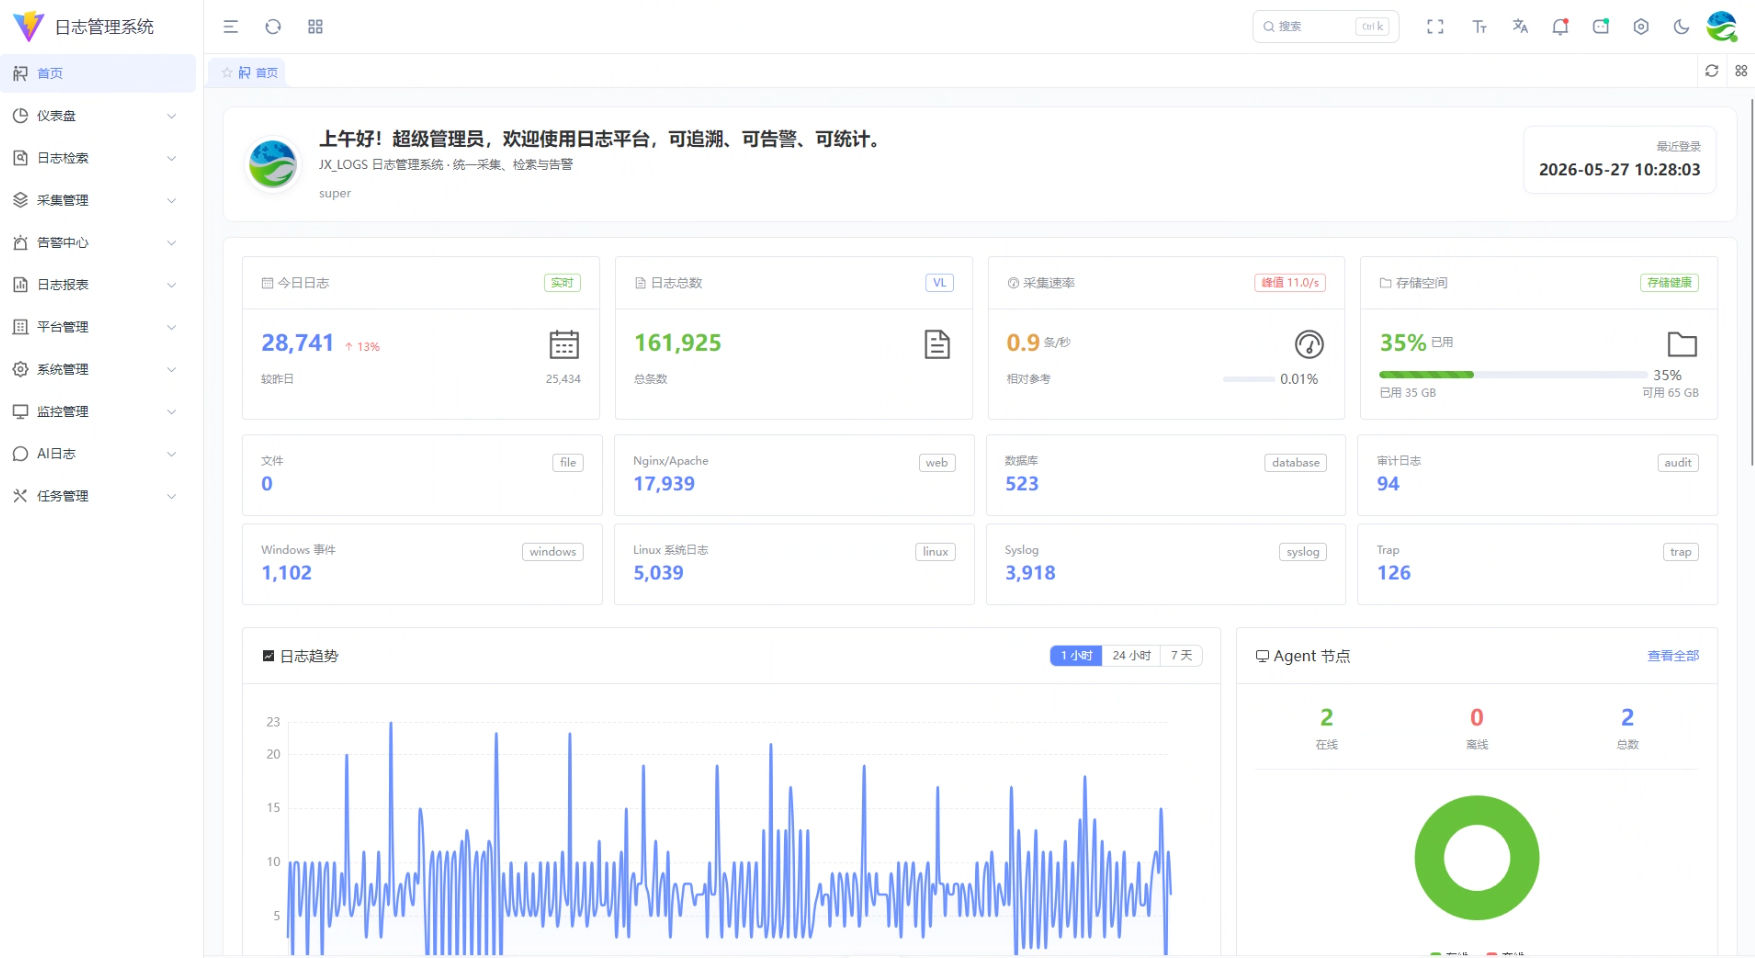This screenshot has width=1755, height=958.
Task: Expand the 告警中心 sidebar menu
Action: (98, 243)
